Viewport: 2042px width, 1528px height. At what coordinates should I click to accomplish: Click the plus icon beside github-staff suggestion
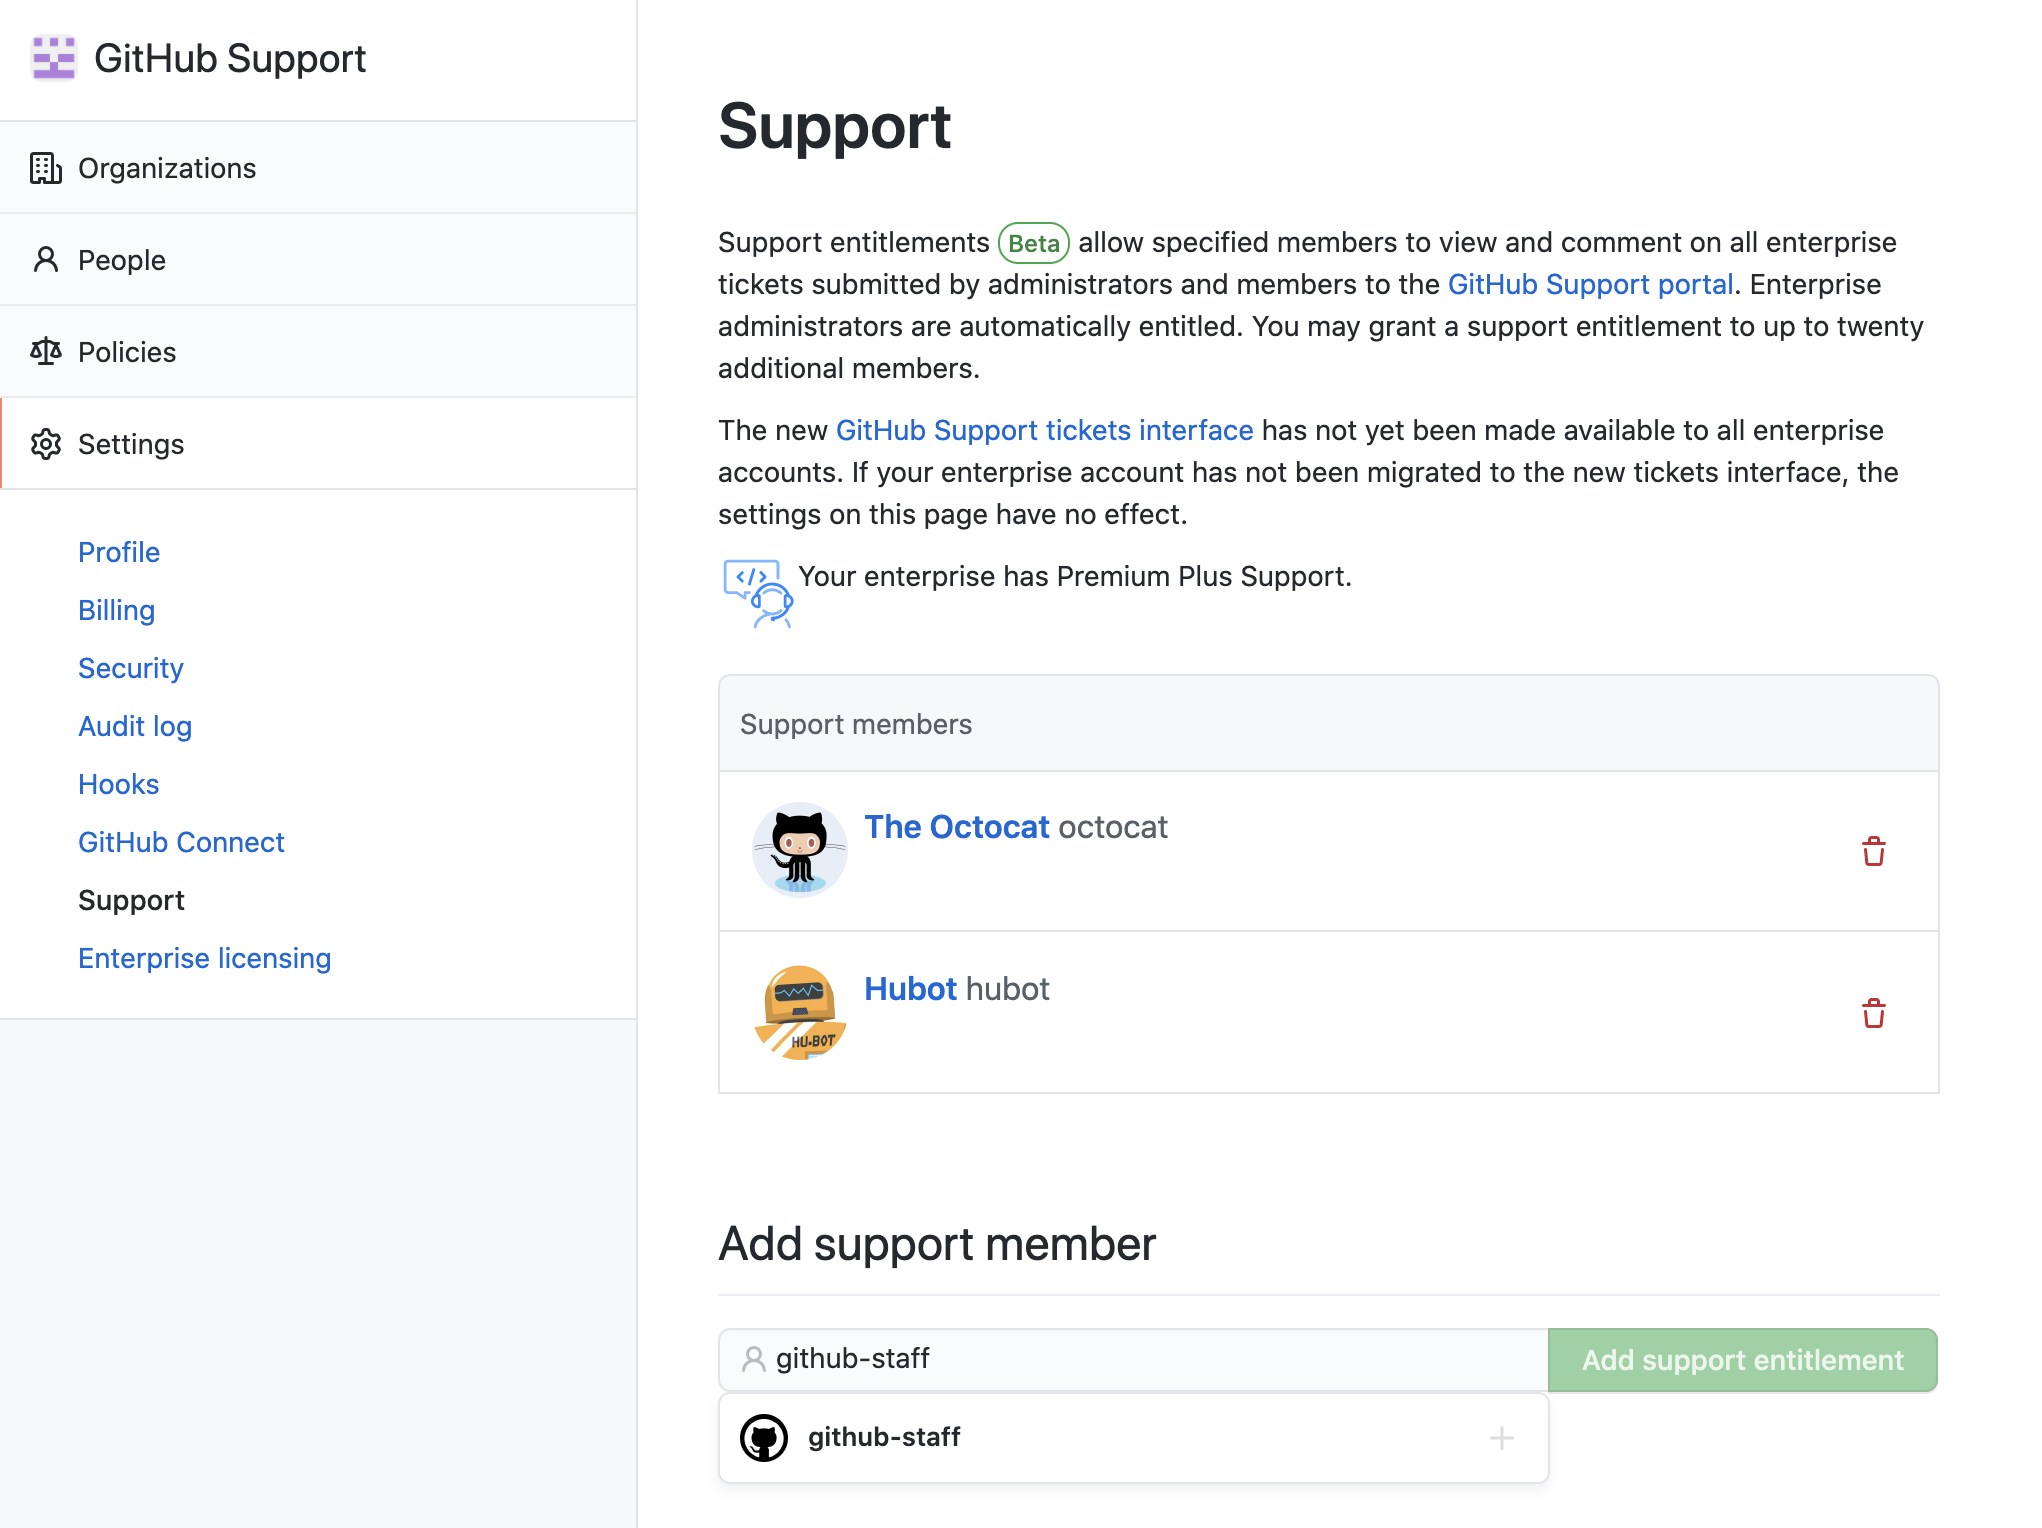tap(1501, 1438)
